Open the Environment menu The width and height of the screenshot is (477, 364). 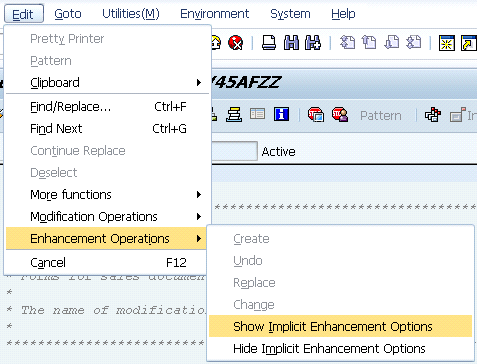click(214, 14)
